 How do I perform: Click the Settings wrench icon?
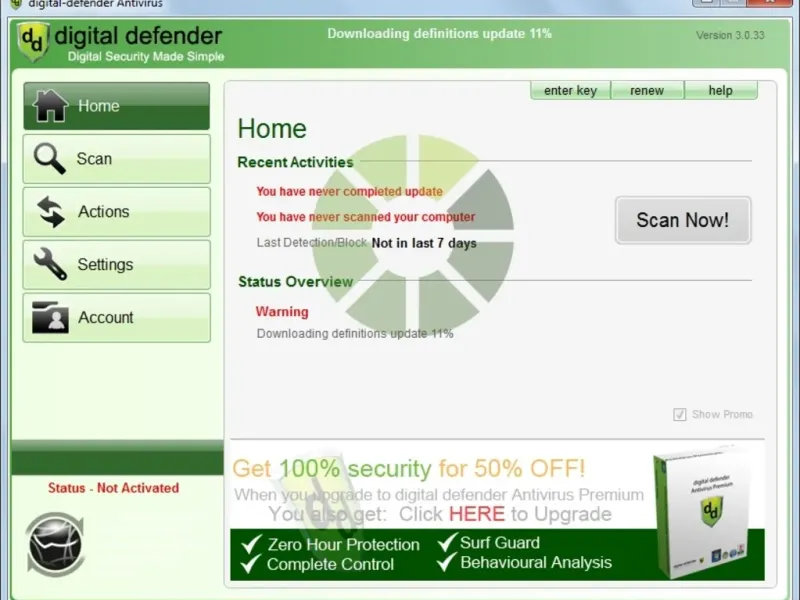50,264
